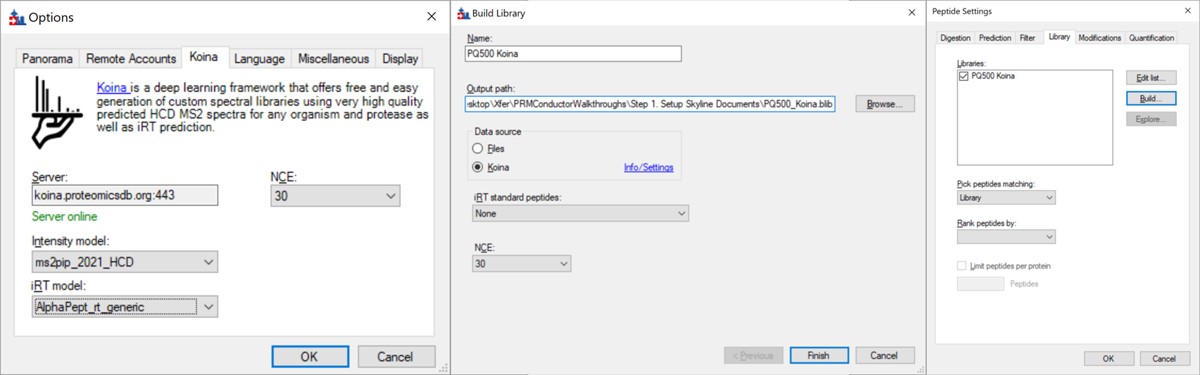
Task: Open the Miscellaneous tab
Action: [x=334, y=59]
